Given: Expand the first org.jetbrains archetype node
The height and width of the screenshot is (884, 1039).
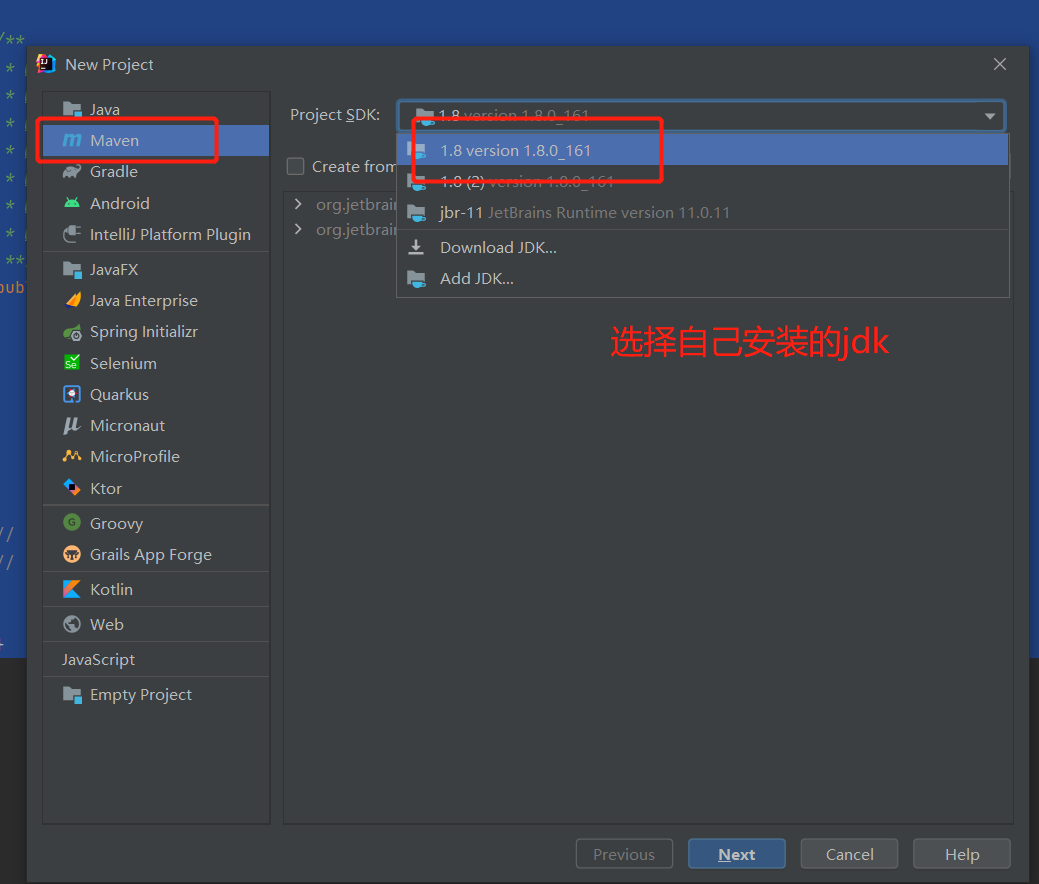Looking at the screenshot, I should click(298, 204).
